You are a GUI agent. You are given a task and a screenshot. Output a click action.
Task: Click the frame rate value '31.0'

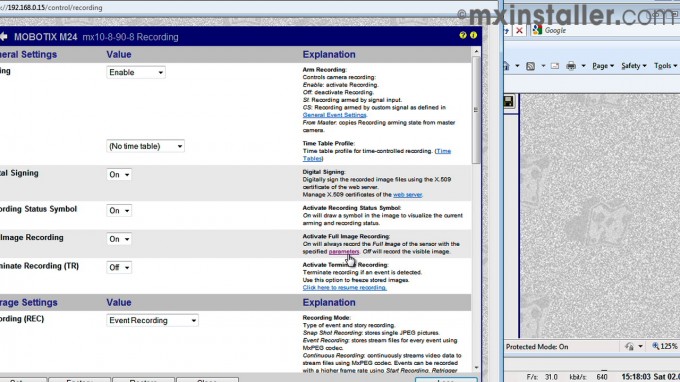551,377
